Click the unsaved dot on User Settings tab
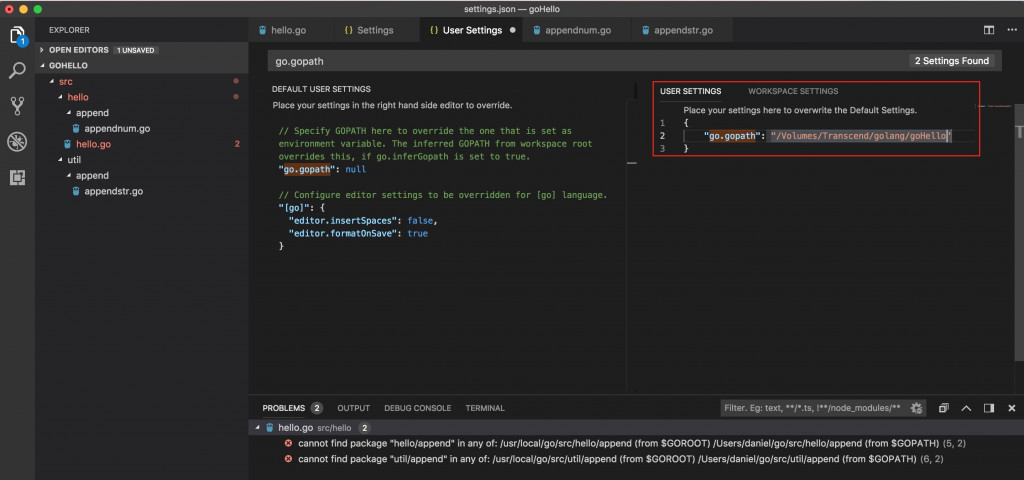This screenshot has width=1024, height=480. tap(512, 30)
